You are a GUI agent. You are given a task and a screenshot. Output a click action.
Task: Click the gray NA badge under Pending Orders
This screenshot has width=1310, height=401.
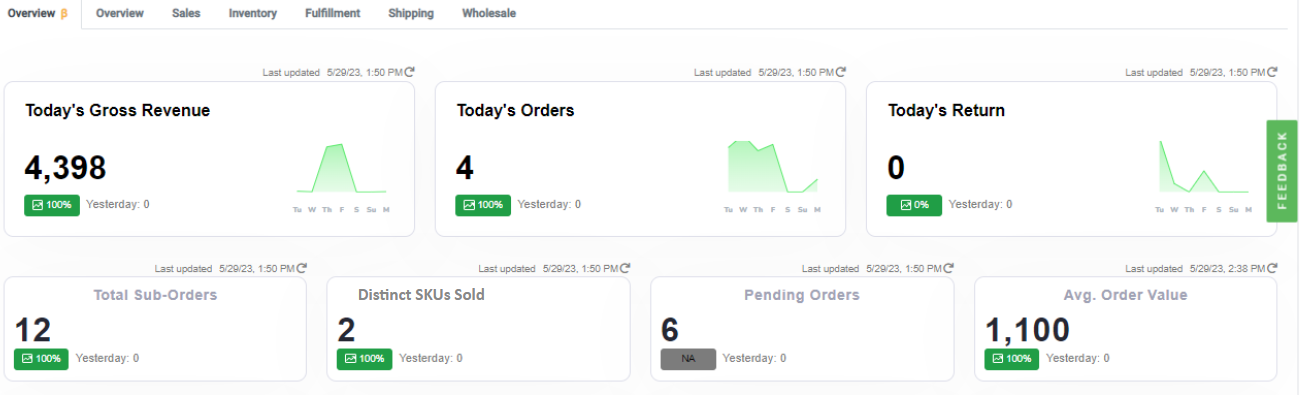point(688,358)
